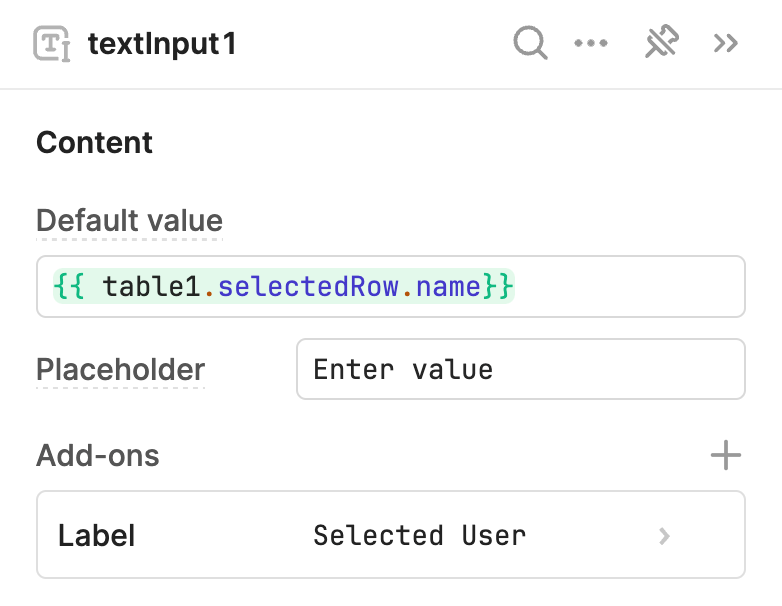Expand Label add-on settings chevron
Screen dimensions: 782x606
point(664,536)
